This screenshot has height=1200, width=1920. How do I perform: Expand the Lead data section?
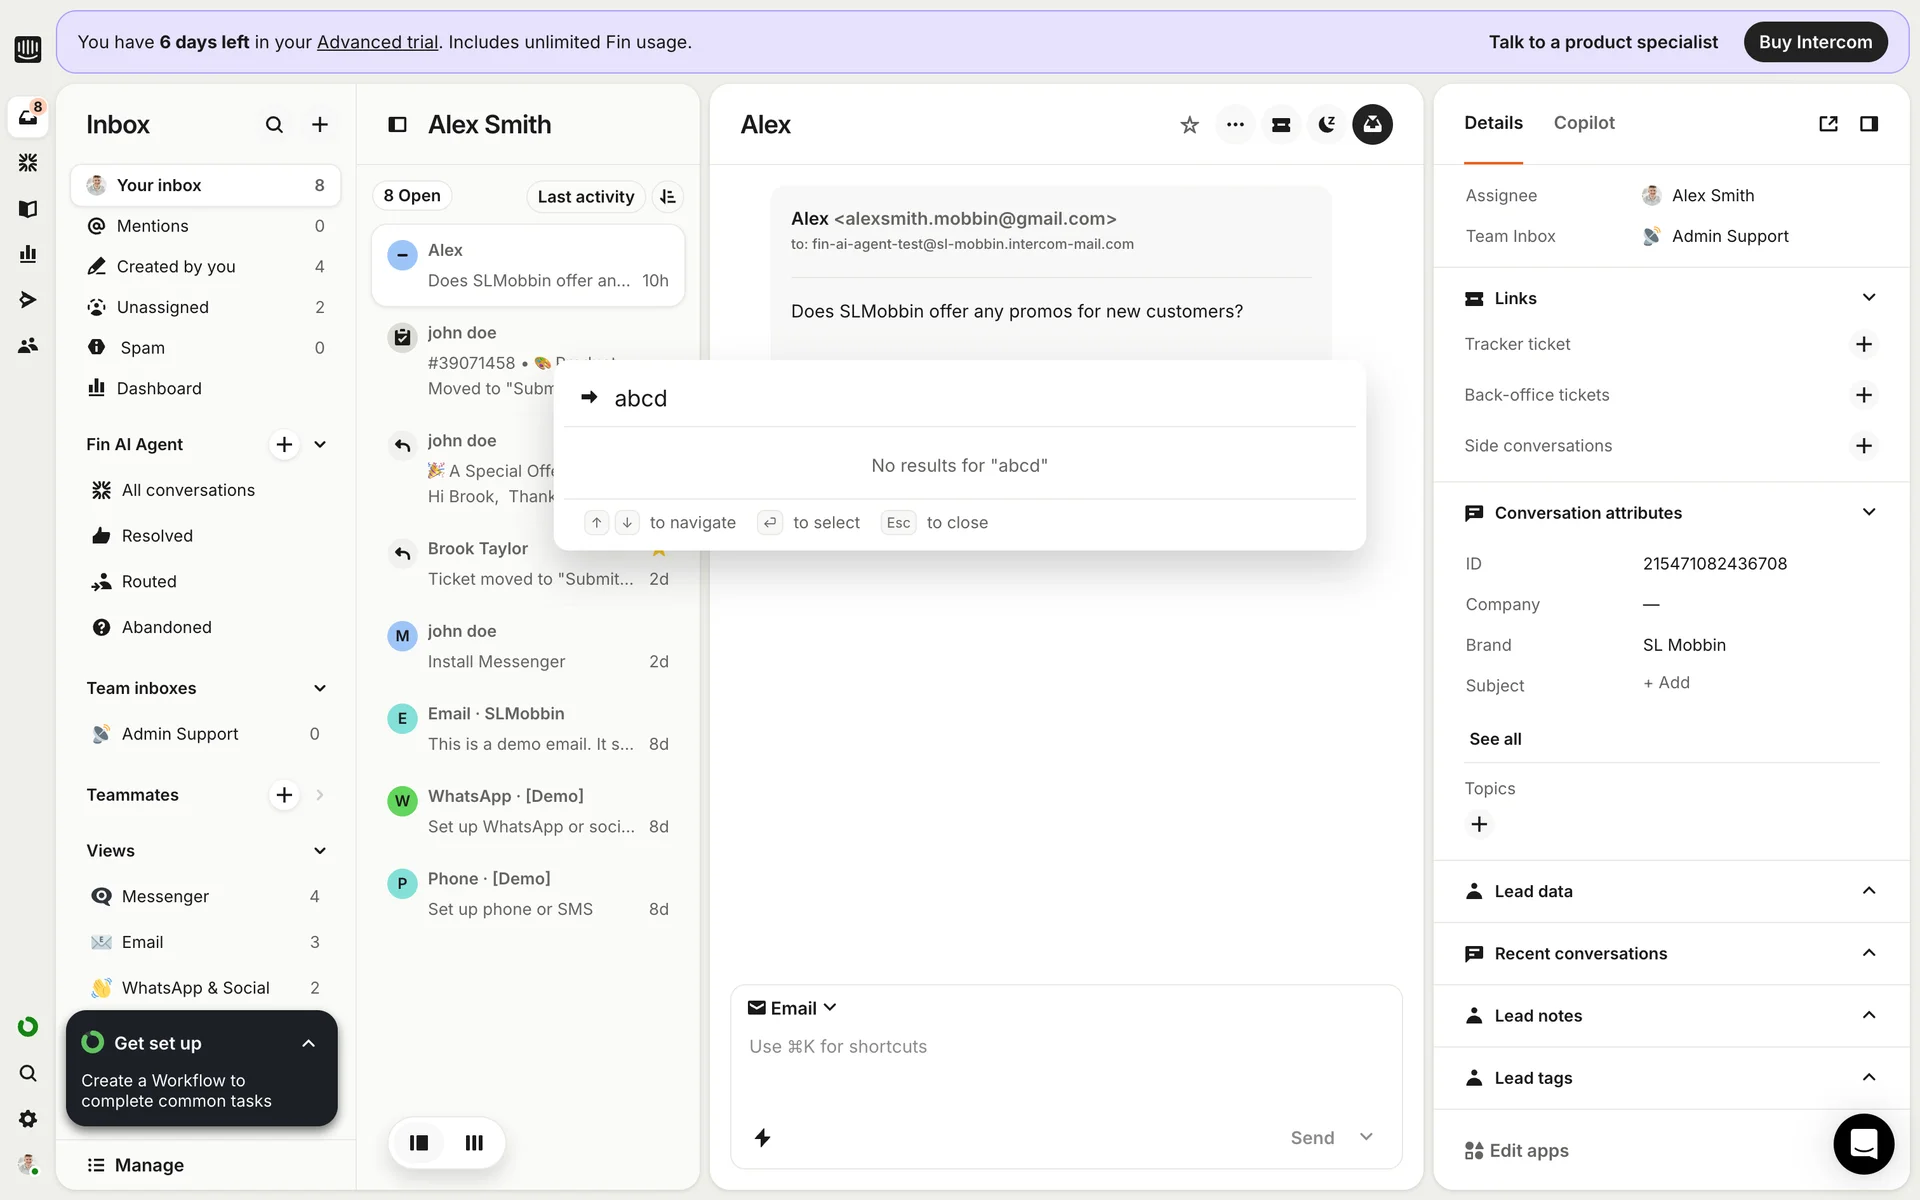pyautogui.click(x=1868, y=891)
